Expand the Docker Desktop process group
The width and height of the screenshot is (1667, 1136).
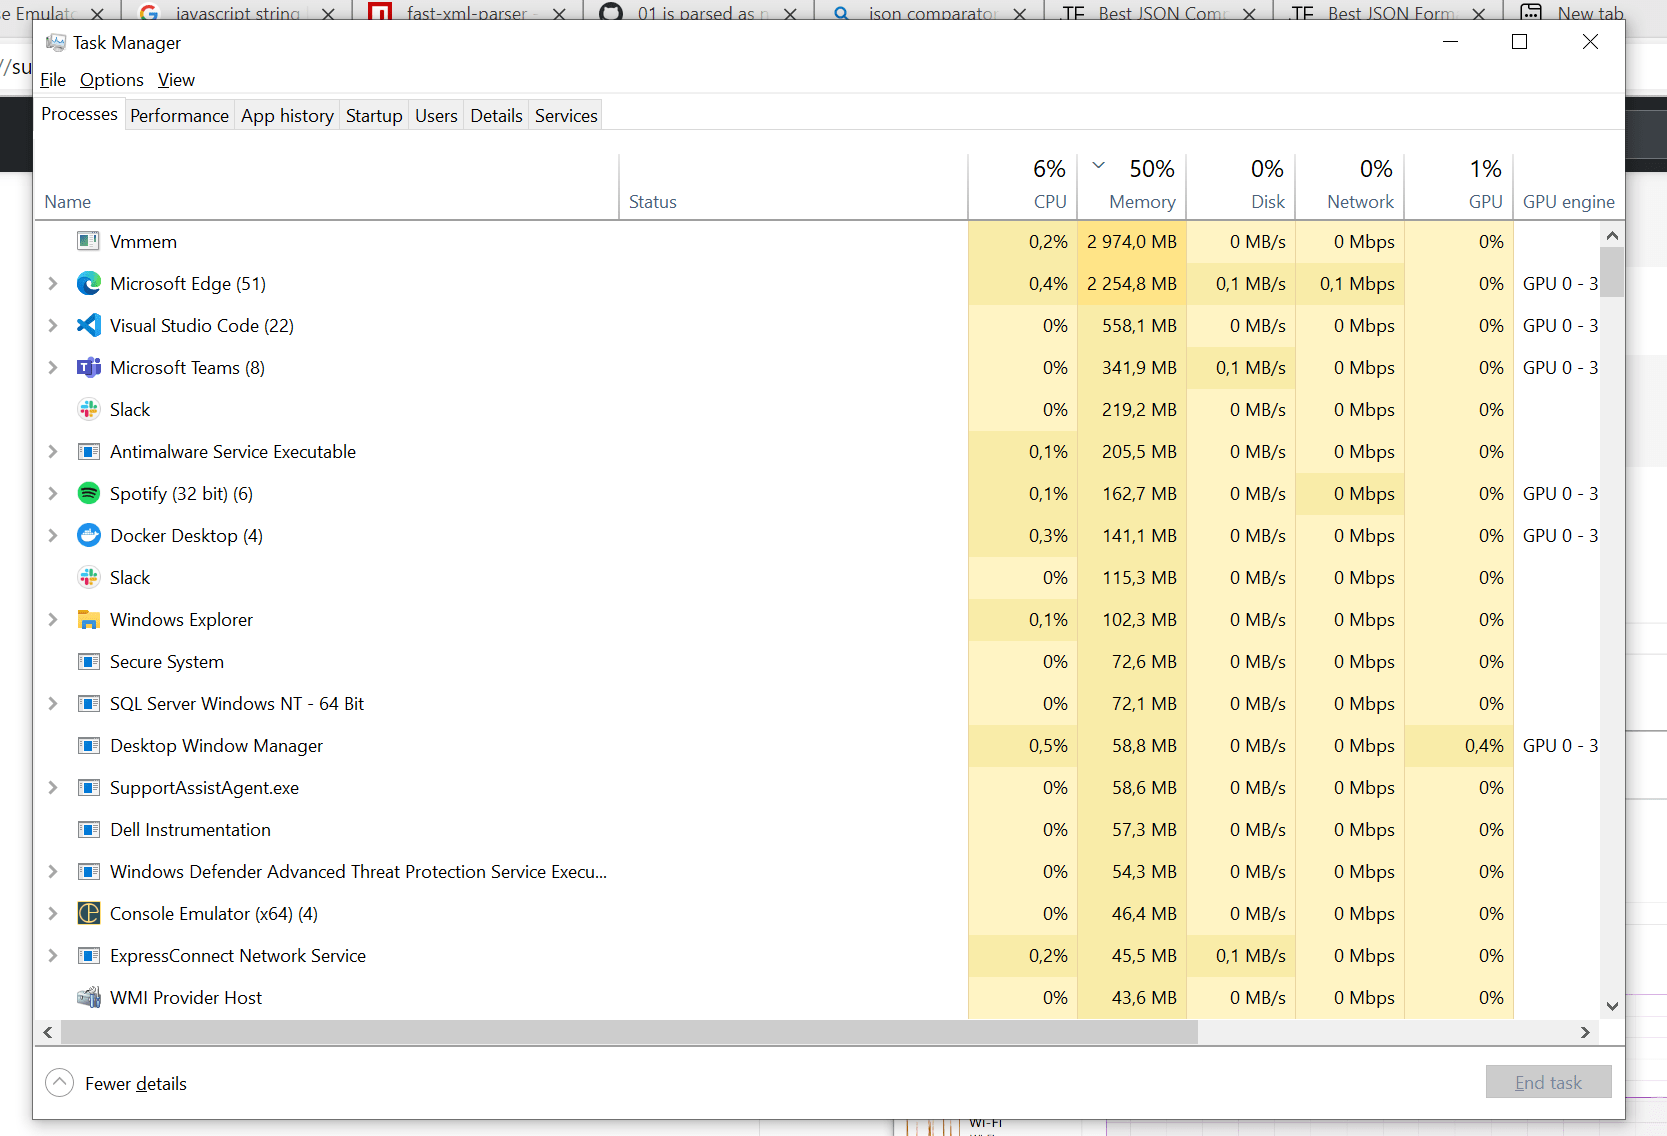[x=53, y=535]
